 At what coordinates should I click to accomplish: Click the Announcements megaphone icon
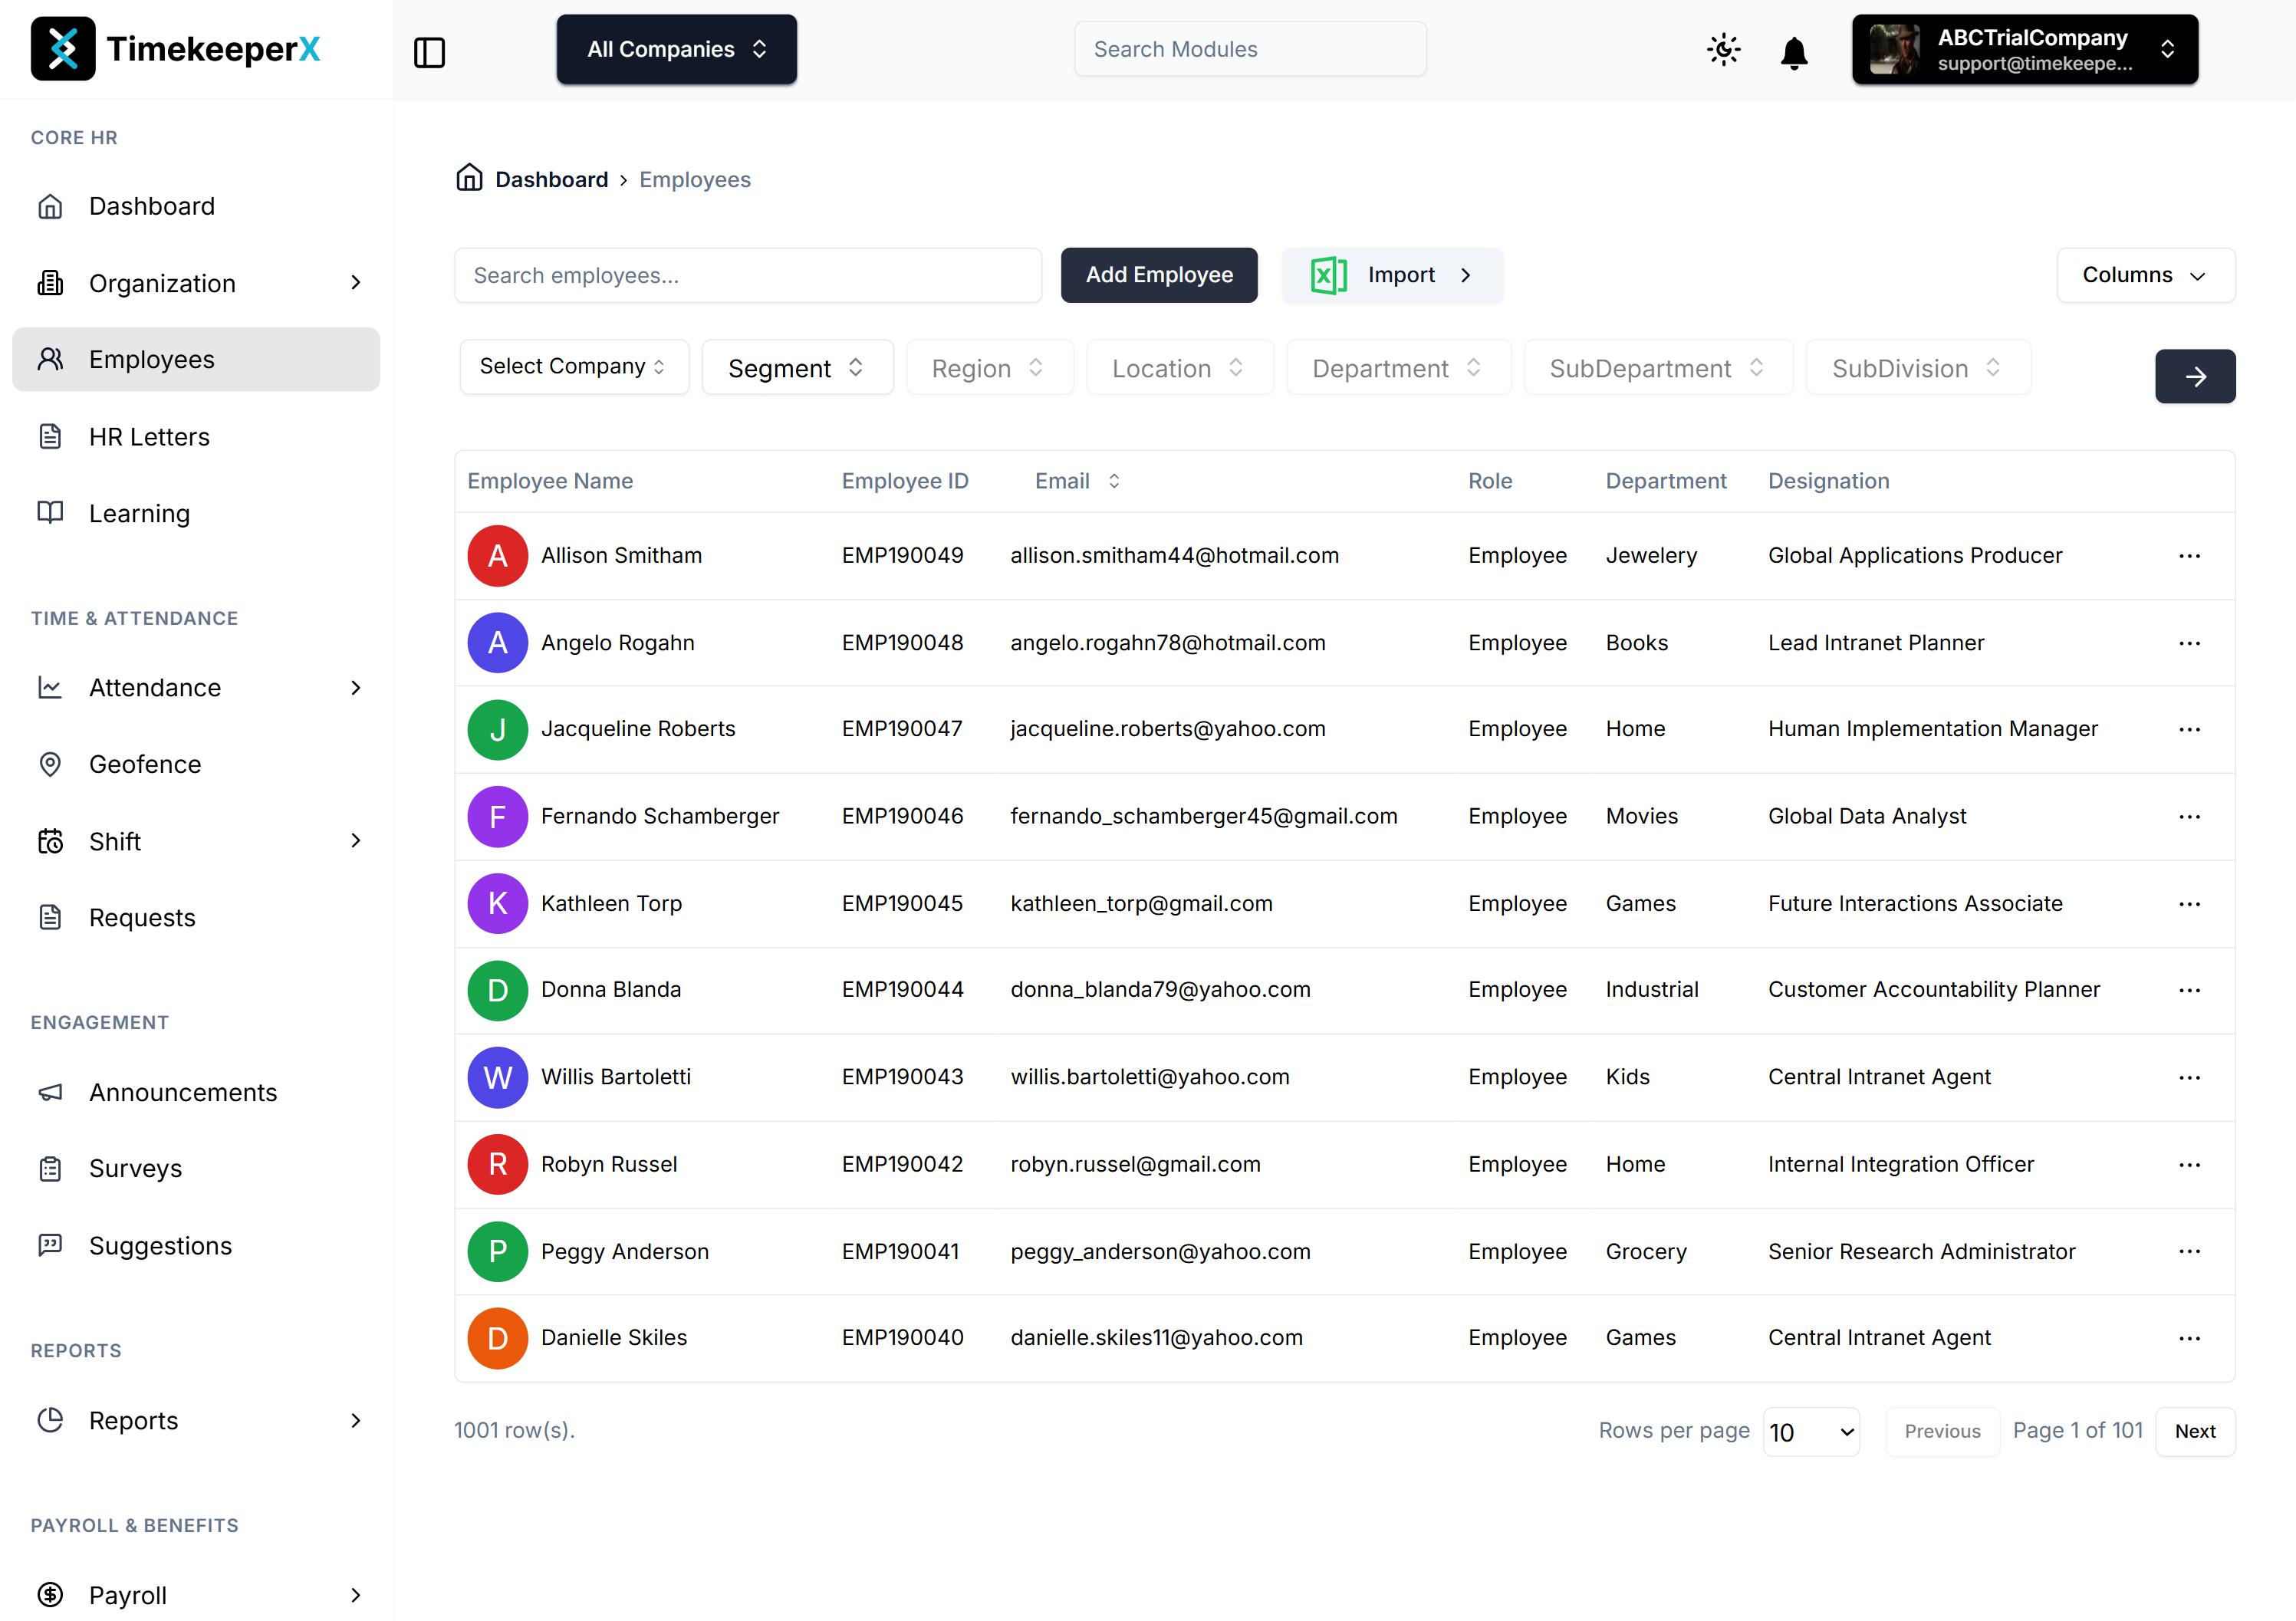pos(51,1092)
